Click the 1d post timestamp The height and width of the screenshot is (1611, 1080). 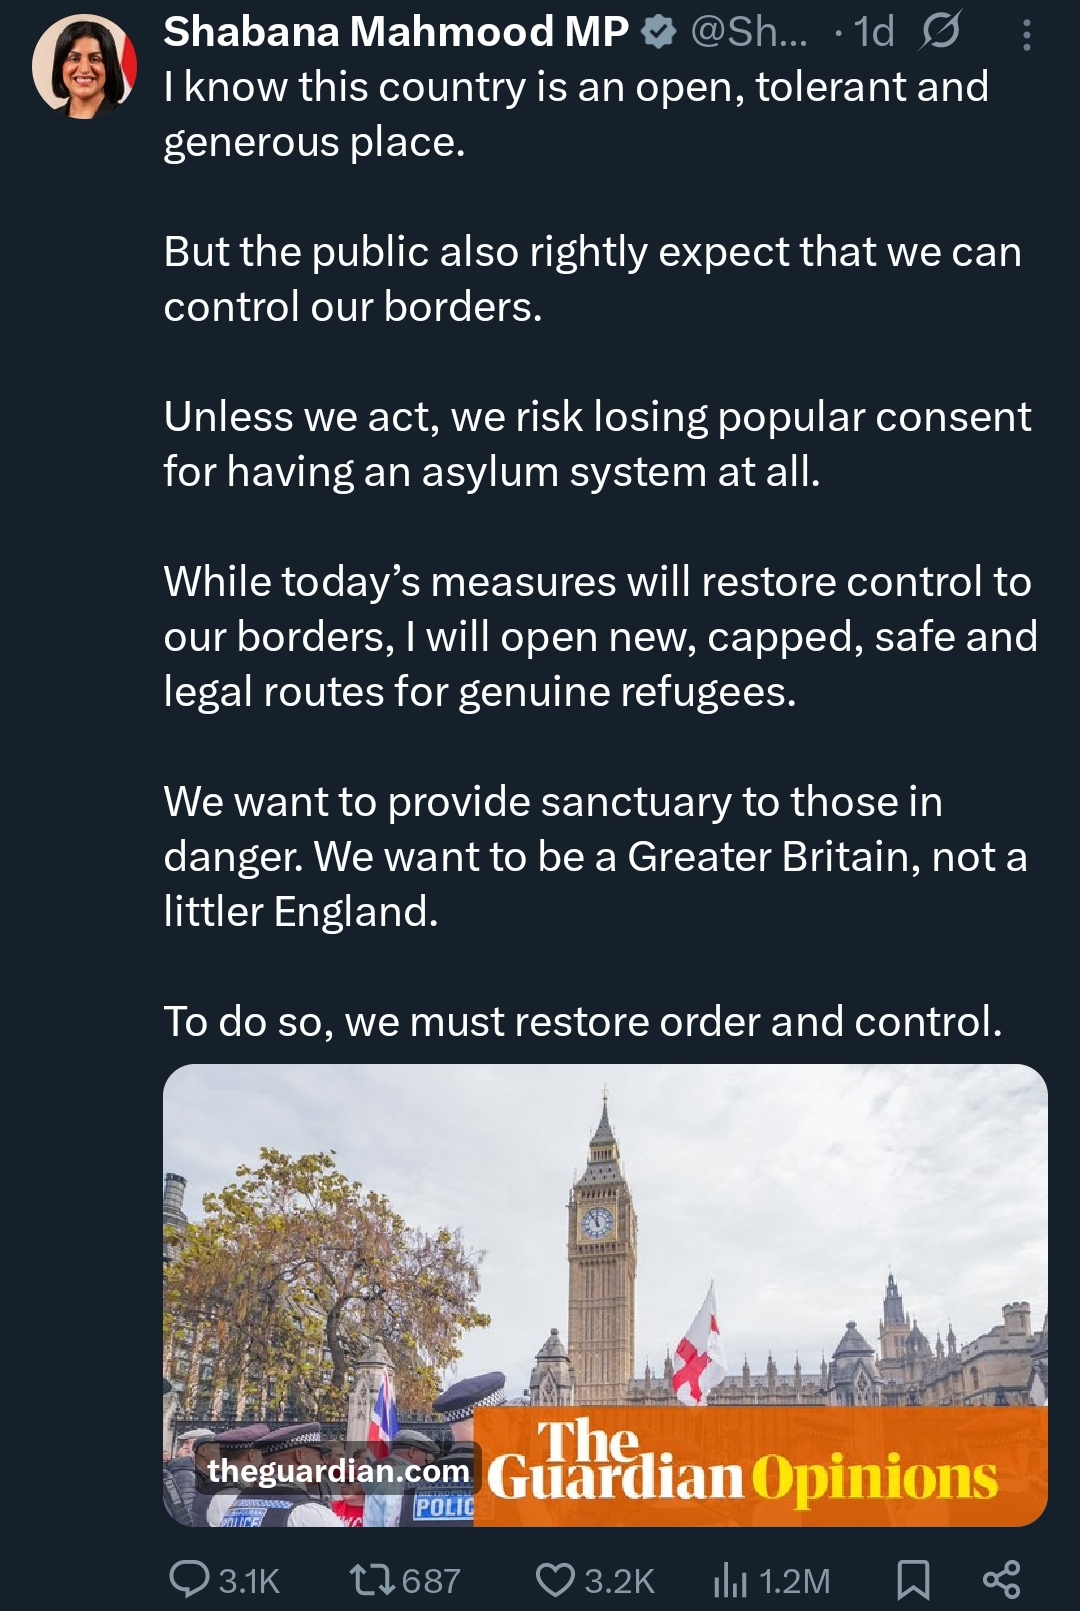873,32
